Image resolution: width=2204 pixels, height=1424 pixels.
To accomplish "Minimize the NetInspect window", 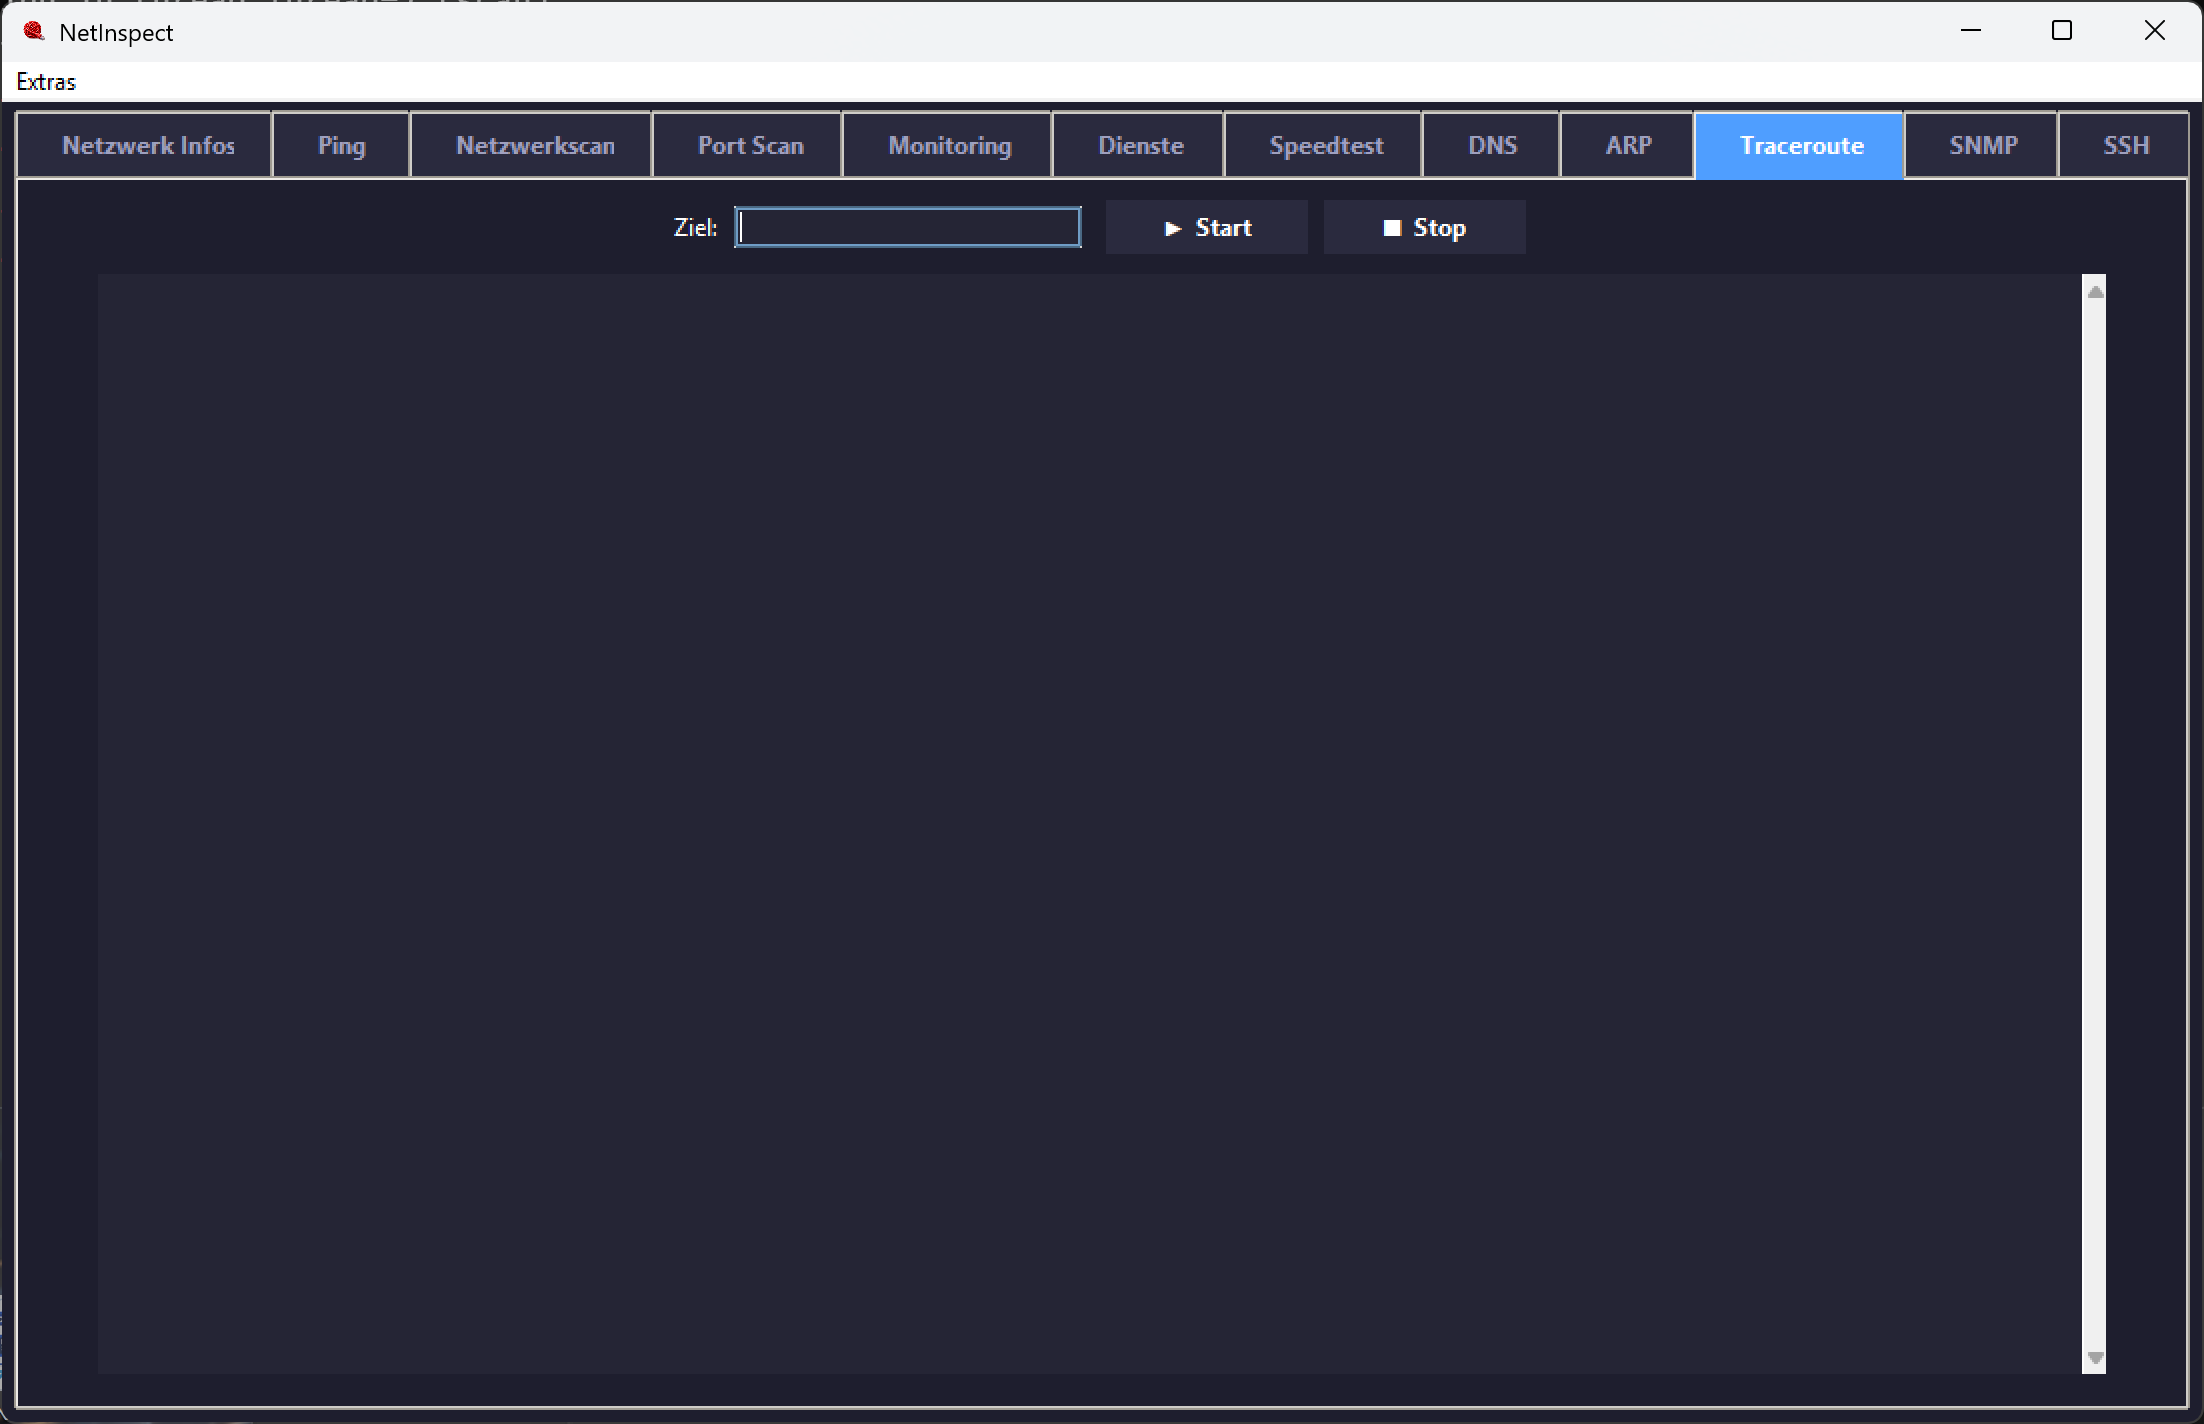I will (1971, 31).
